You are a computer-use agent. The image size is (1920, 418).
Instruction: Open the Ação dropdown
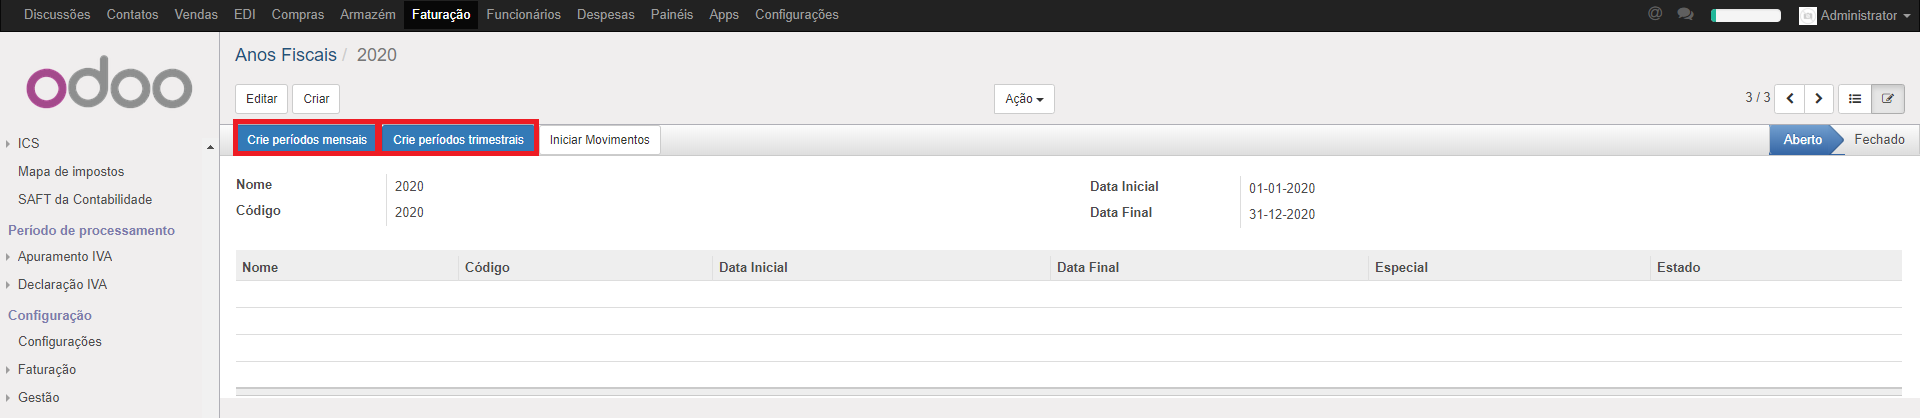pyautogui.click(x=1024, y=99)
